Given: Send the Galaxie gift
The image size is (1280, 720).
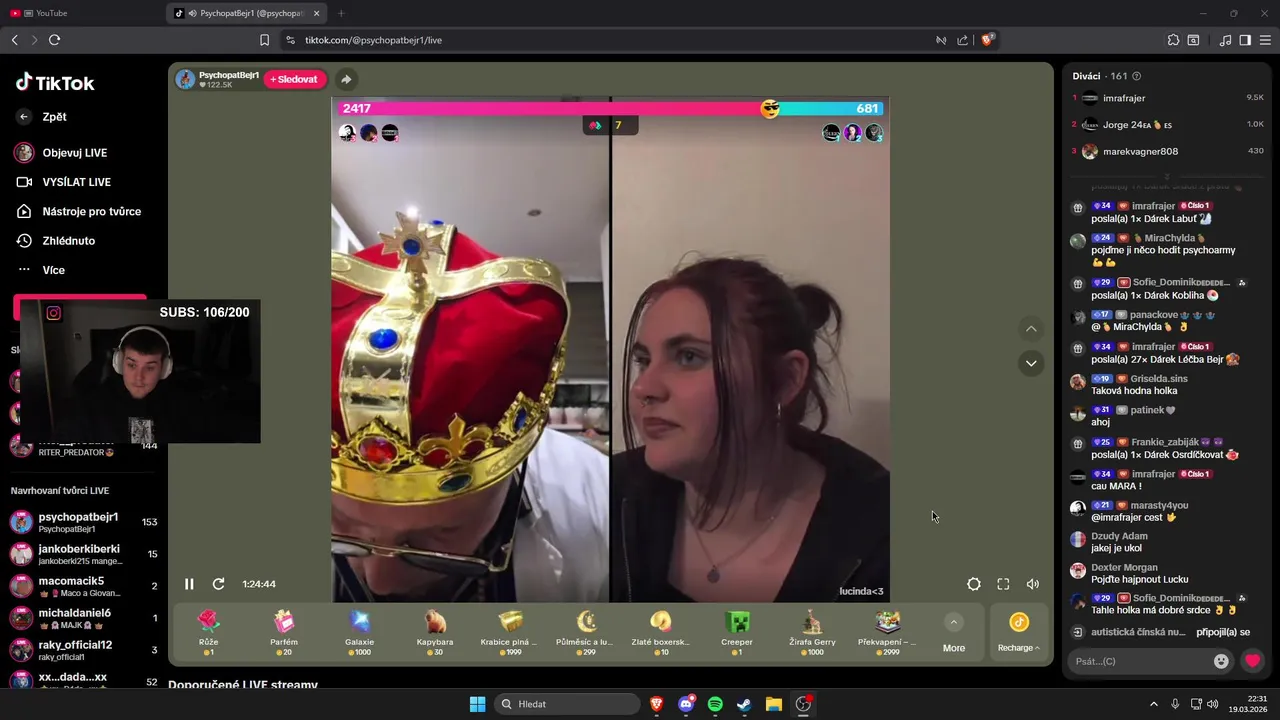Looking at the screenshot, I should point(359,632).
